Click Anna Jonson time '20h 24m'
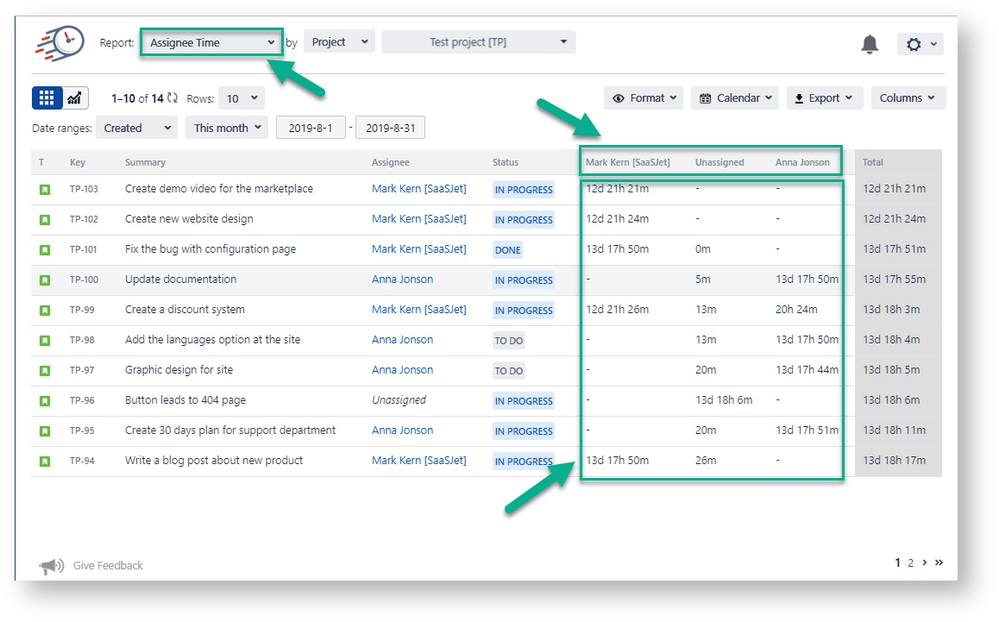Viewport: 999px width, 622px height. point(796,309)
